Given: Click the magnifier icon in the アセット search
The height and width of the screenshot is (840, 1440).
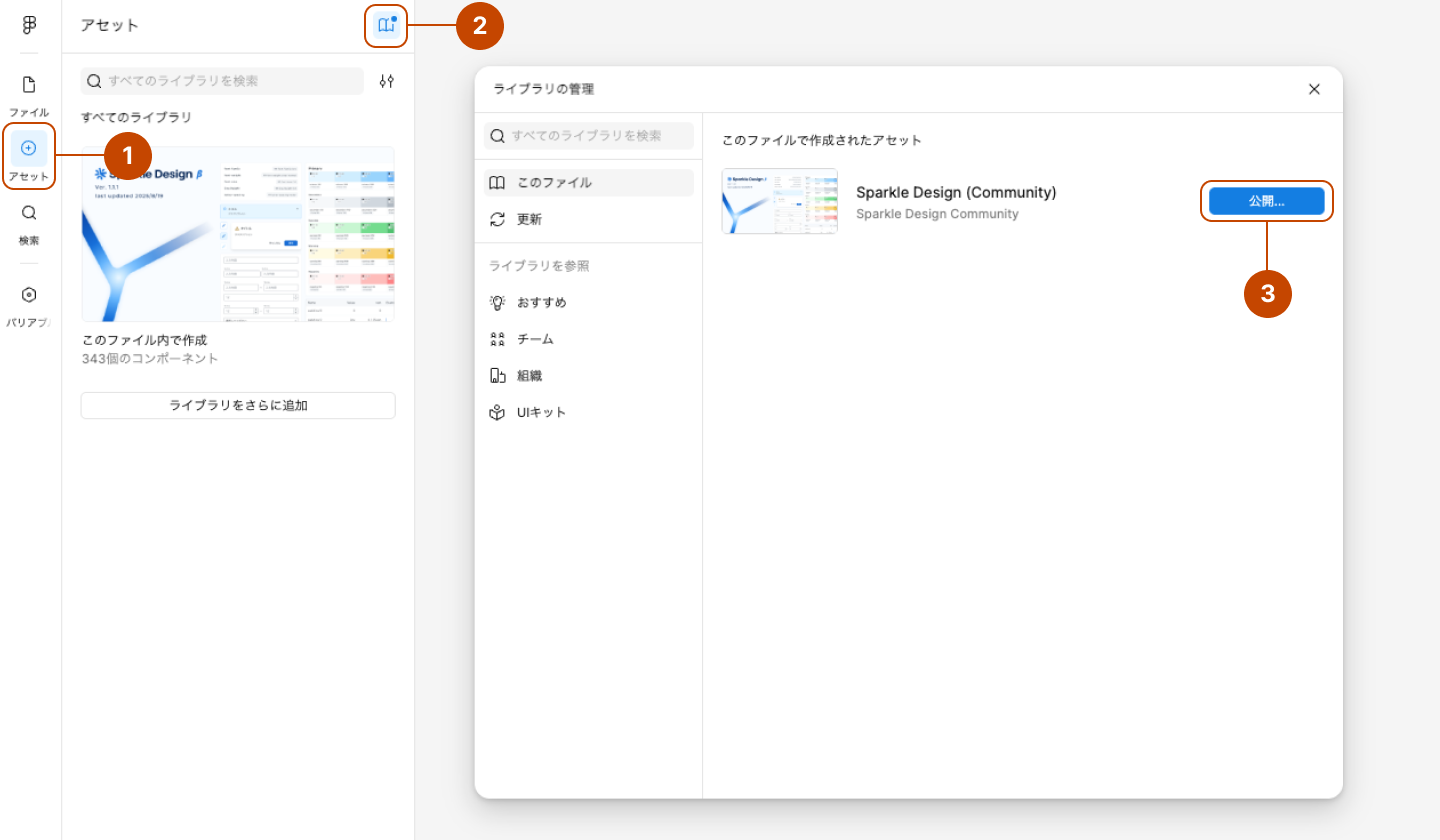Looking at the screenshot, I should tap(95, 81).
